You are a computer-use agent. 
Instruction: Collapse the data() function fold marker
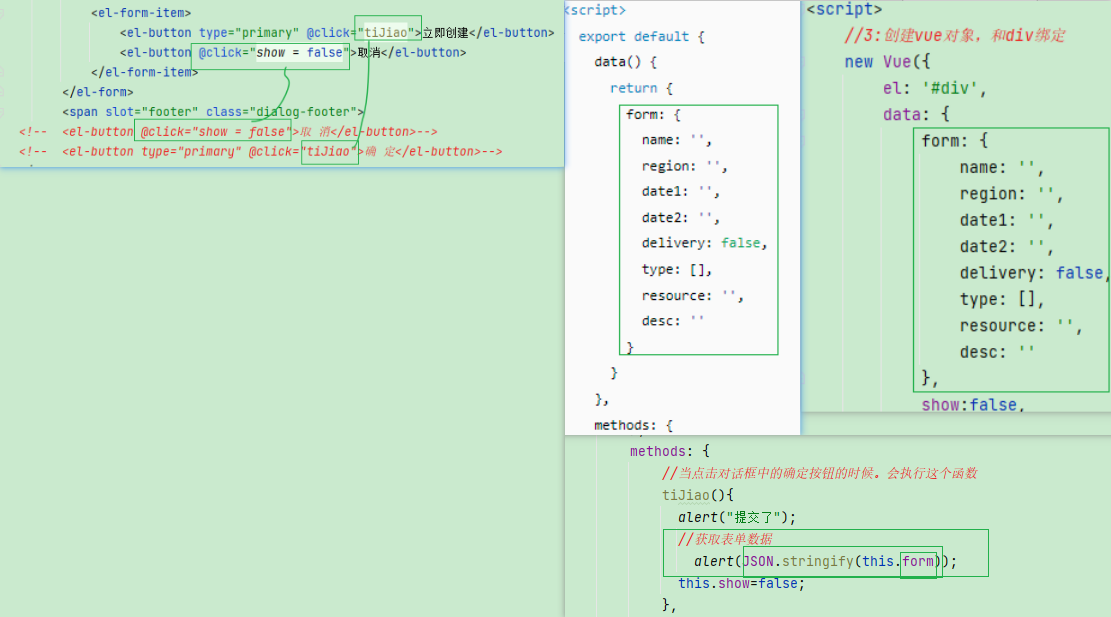coord(572,61)
